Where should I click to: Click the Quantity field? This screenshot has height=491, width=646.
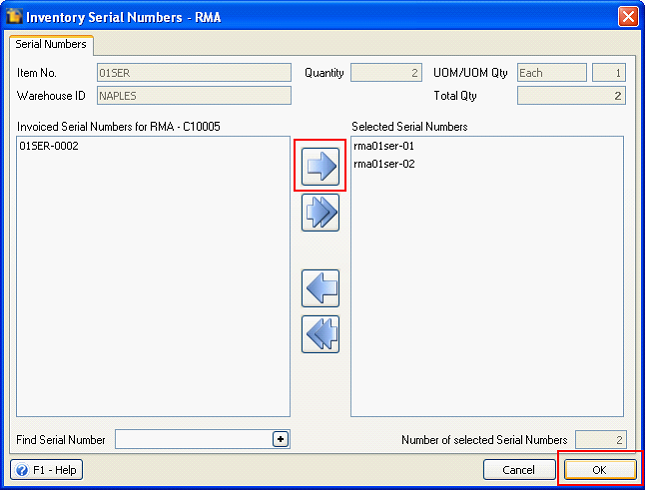(386, 73)
